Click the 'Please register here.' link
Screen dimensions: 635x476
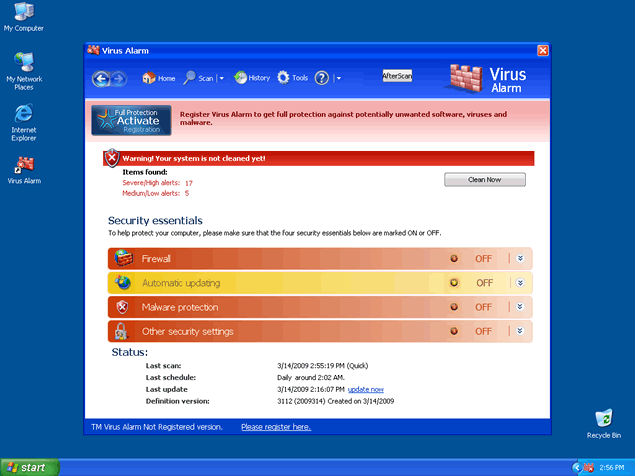[x=276, y=427]
